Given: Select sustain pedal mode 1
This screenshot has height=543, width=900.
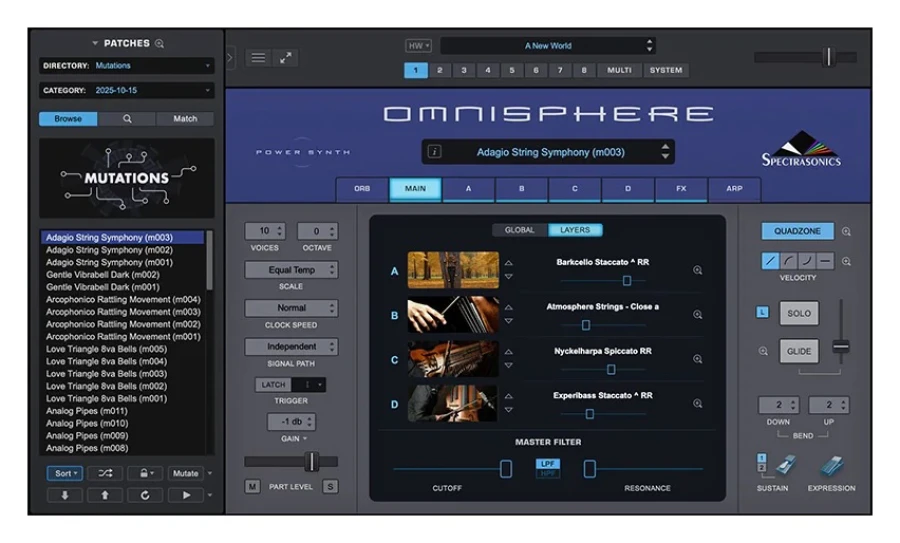Looking at the screenshot, I should point(762,458).
